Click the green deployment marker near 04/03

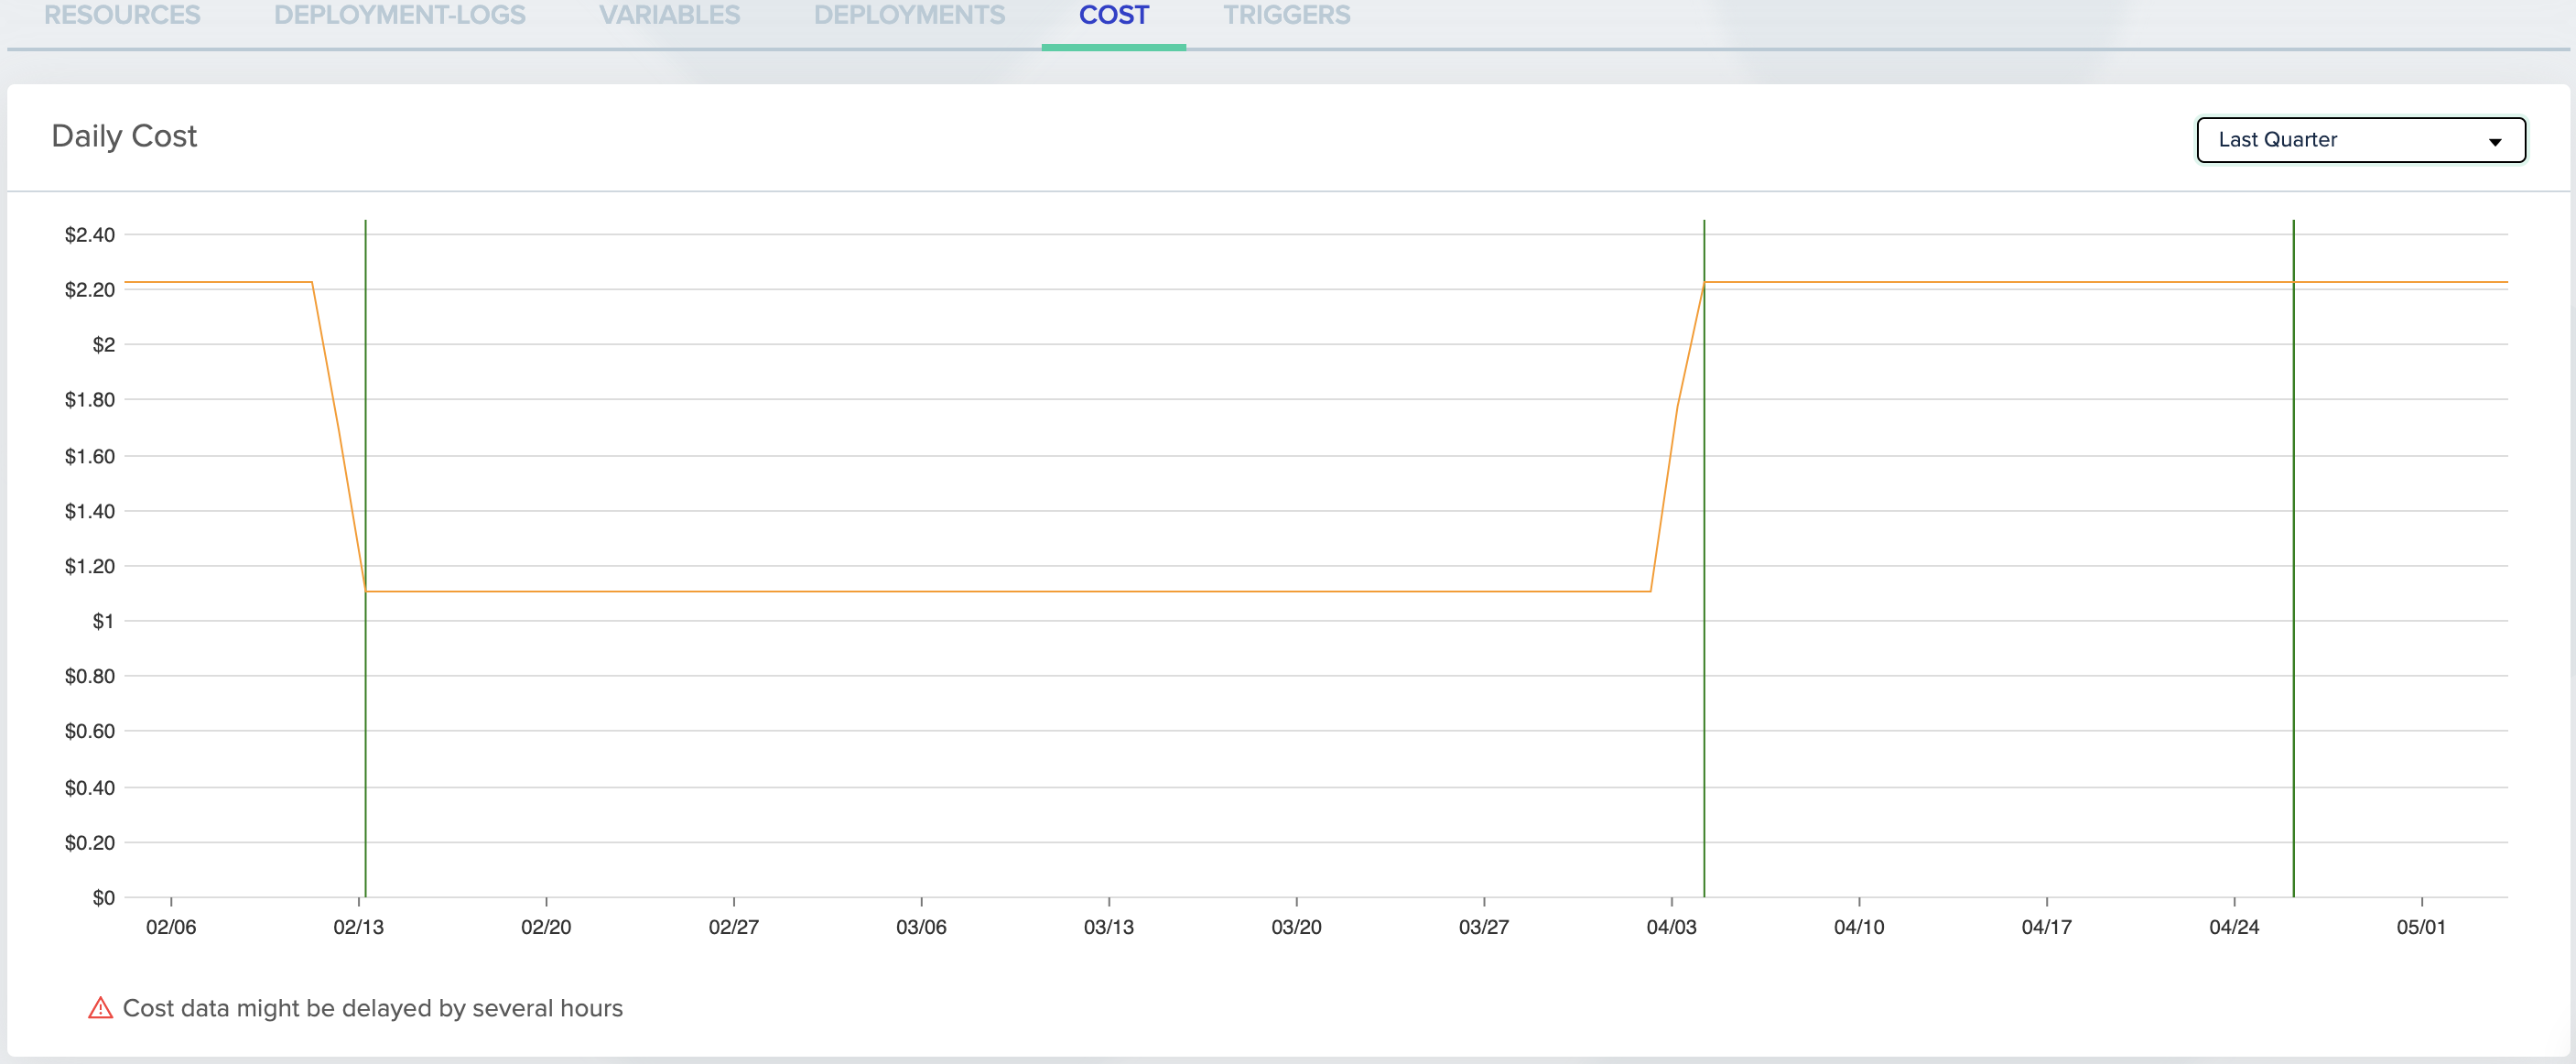click(1703, 558)
